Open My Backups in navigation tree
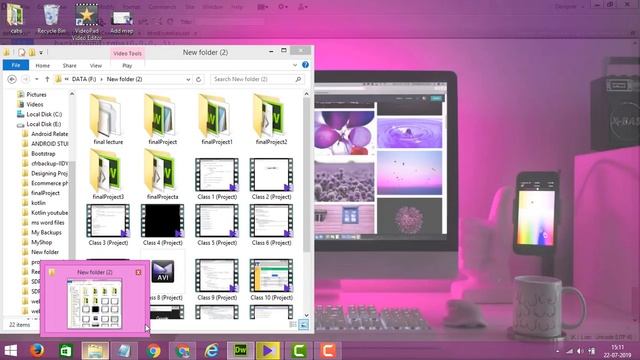 tap(46, 232)
